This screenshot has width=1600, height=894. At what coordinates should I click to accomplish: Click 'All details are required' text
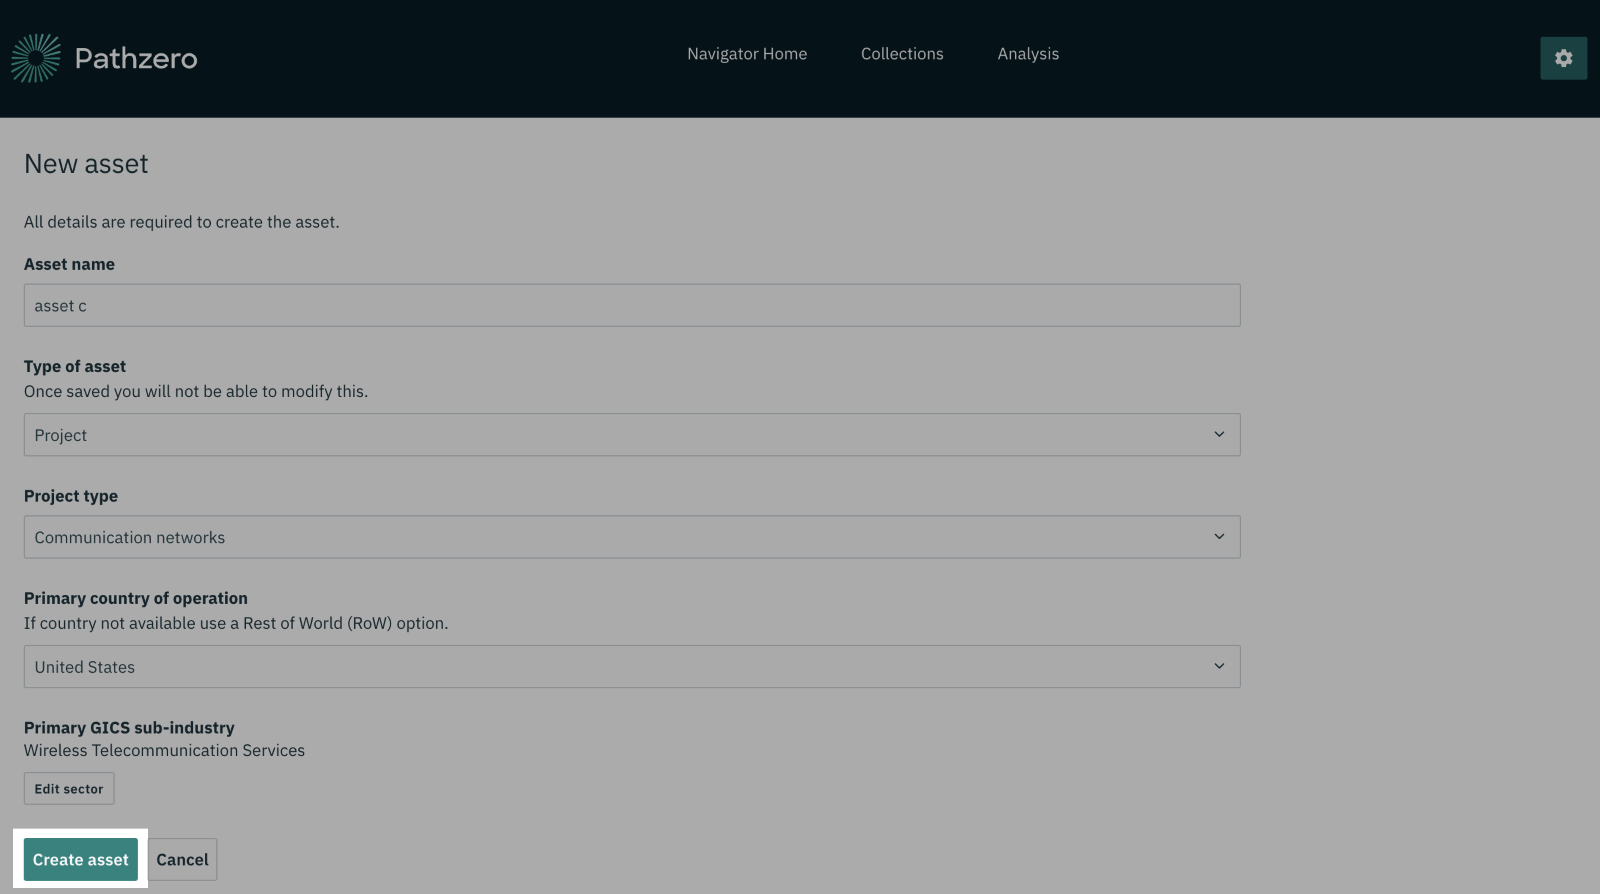(x=182, y=222)
